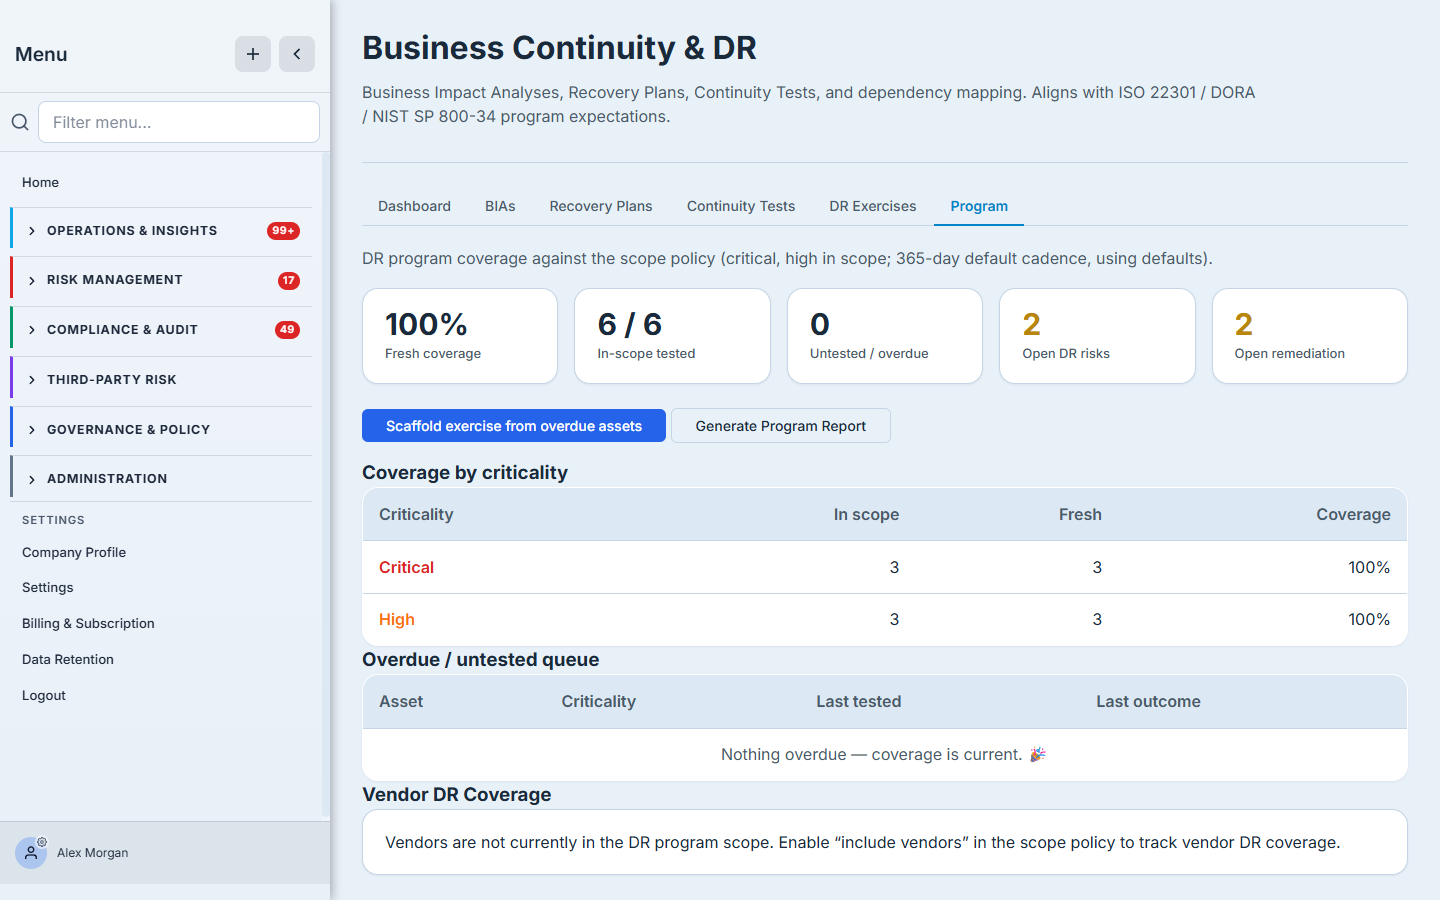The height and width of the screenshot is (900, 1440).
Task: Click 100% coverage value in High row
Action: point(1369,620)
